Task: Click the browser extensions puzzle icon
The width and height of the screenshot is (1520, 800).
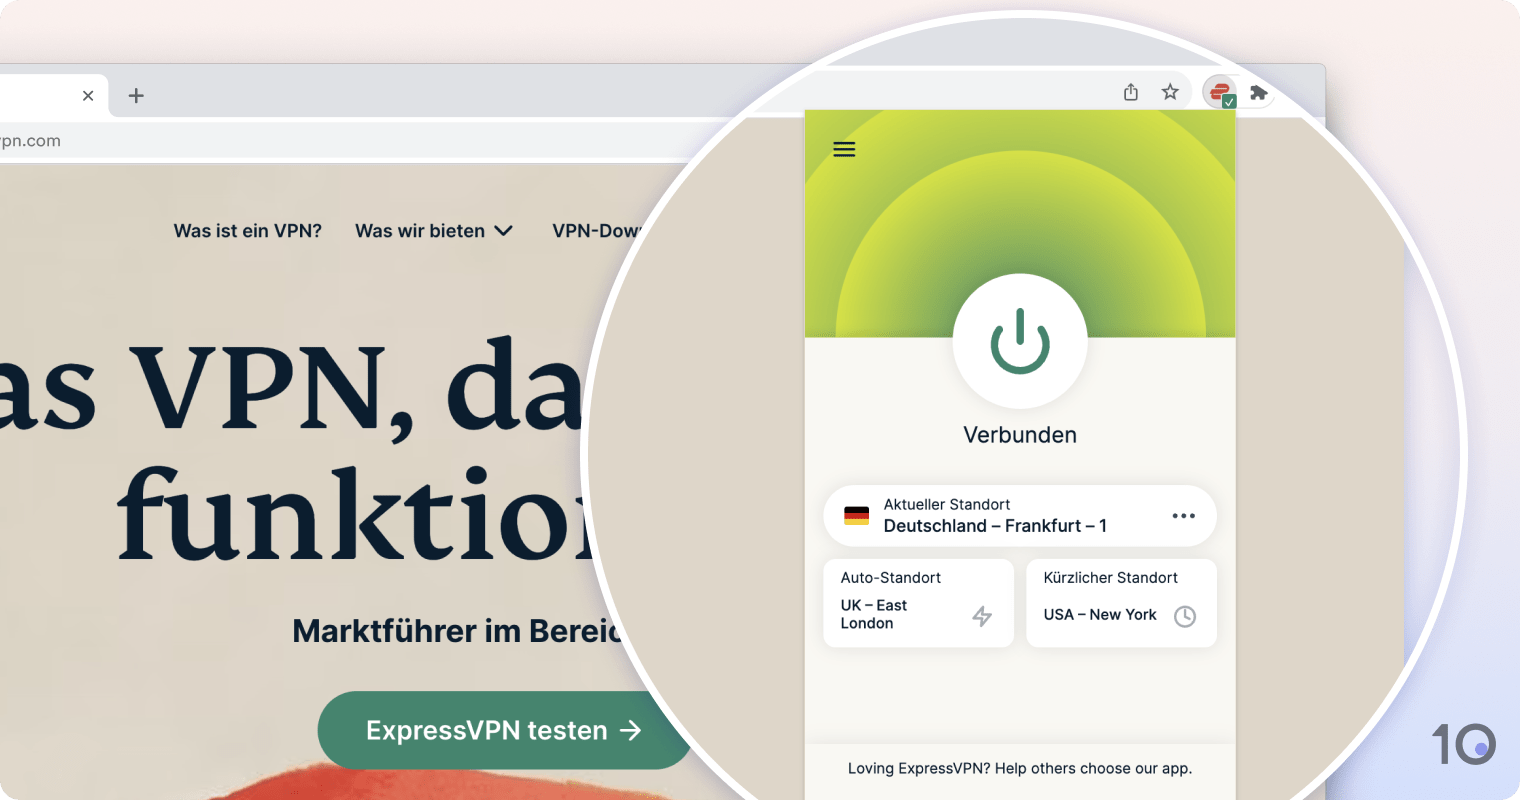Action: (x=1259, y=91)
